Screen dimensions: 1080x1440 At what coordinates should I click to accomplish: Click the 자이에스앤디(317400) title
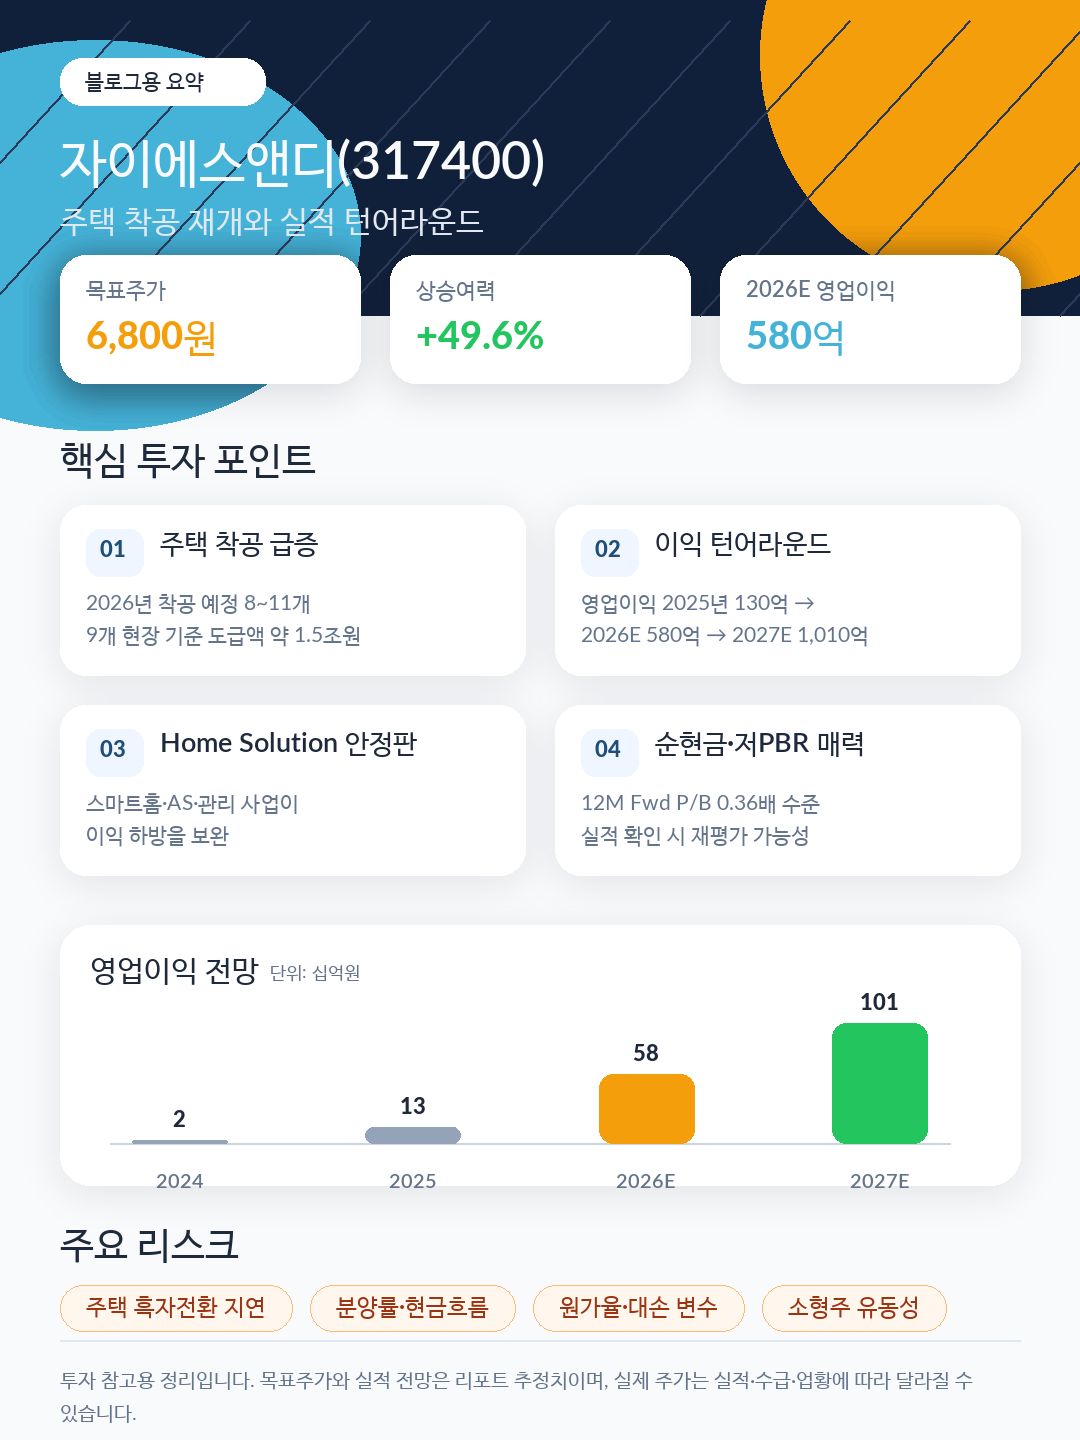[302, 162]
